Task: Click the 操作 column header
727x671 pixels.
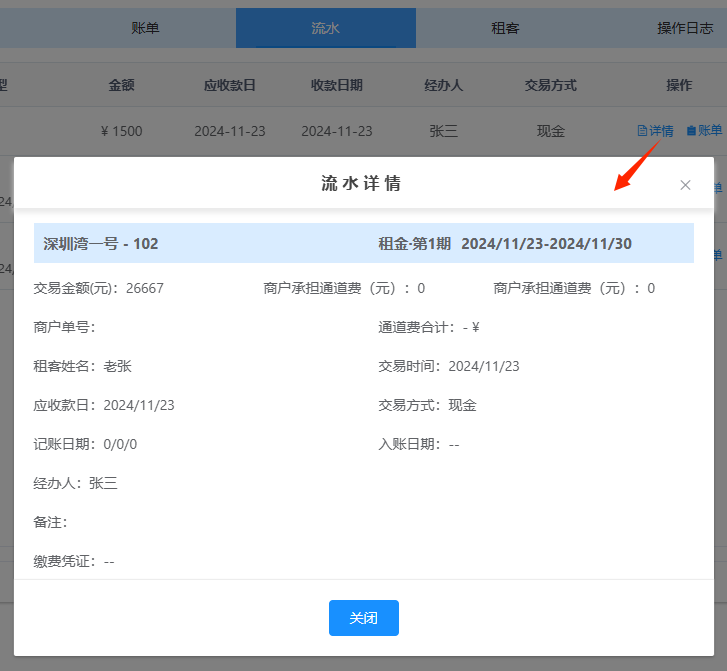Action: (679, 85)
